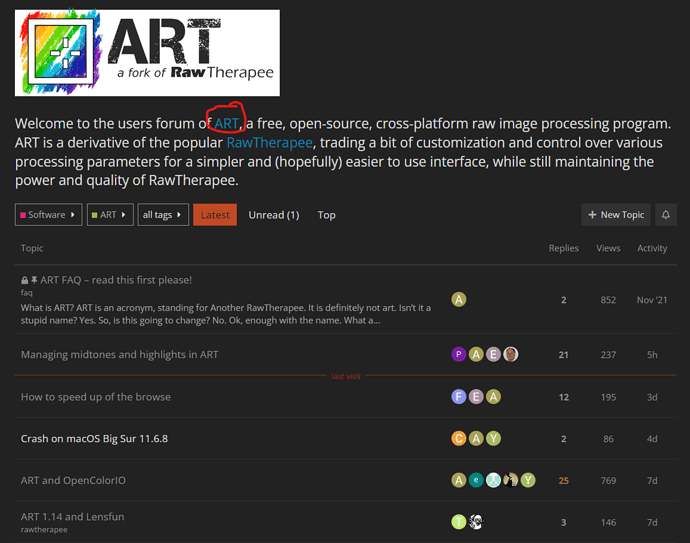Image resolution: width=690 pixels, height=543 pixels.
Task: Open the Software category dropdown
Action: click(x=49, y=215)
